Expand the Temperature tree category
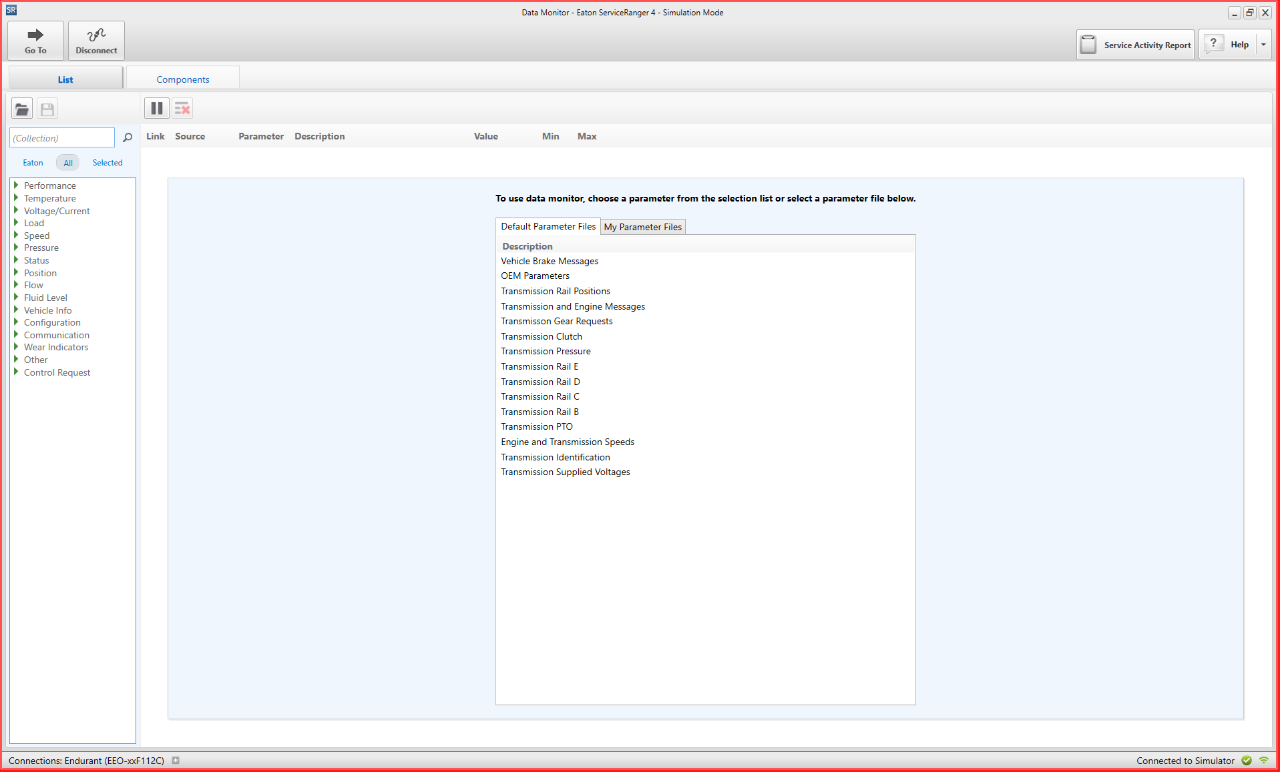This screenshot has width=1280, height=772. click(x=16, y=198)
